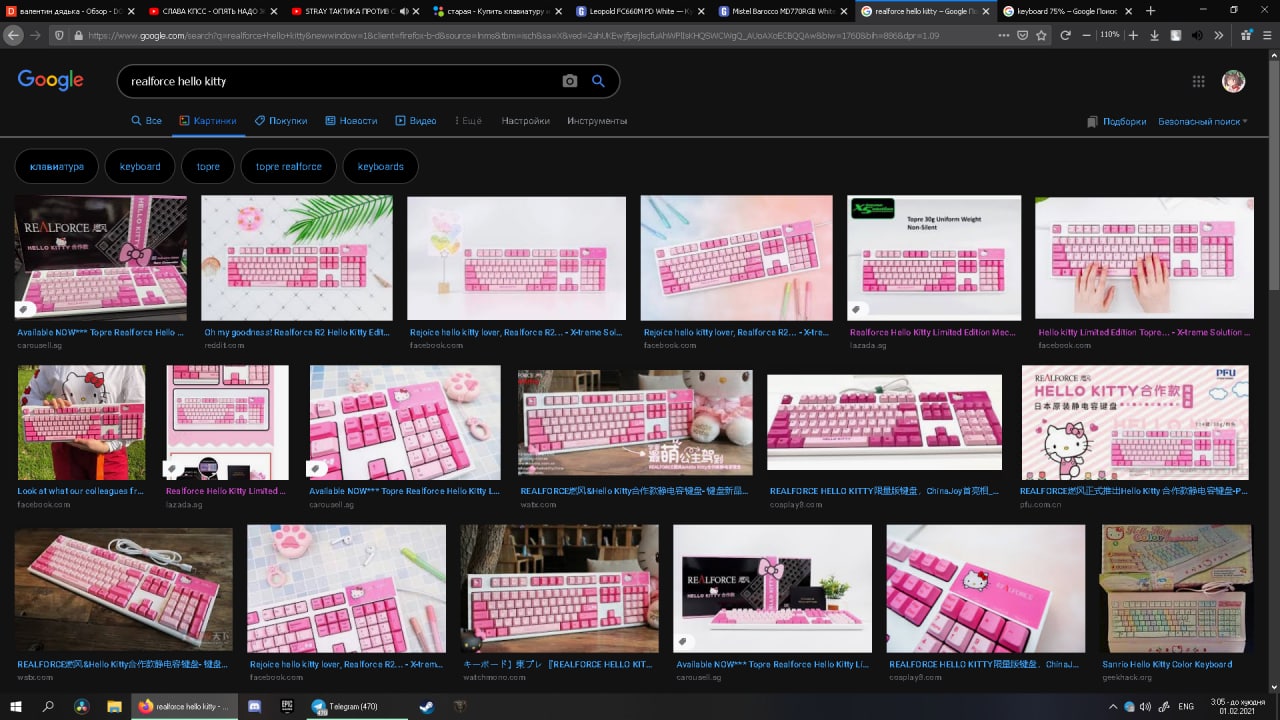1280x720 pixels.
Task: Reset zoom level showing 110%
Action: click(1110, 35)
